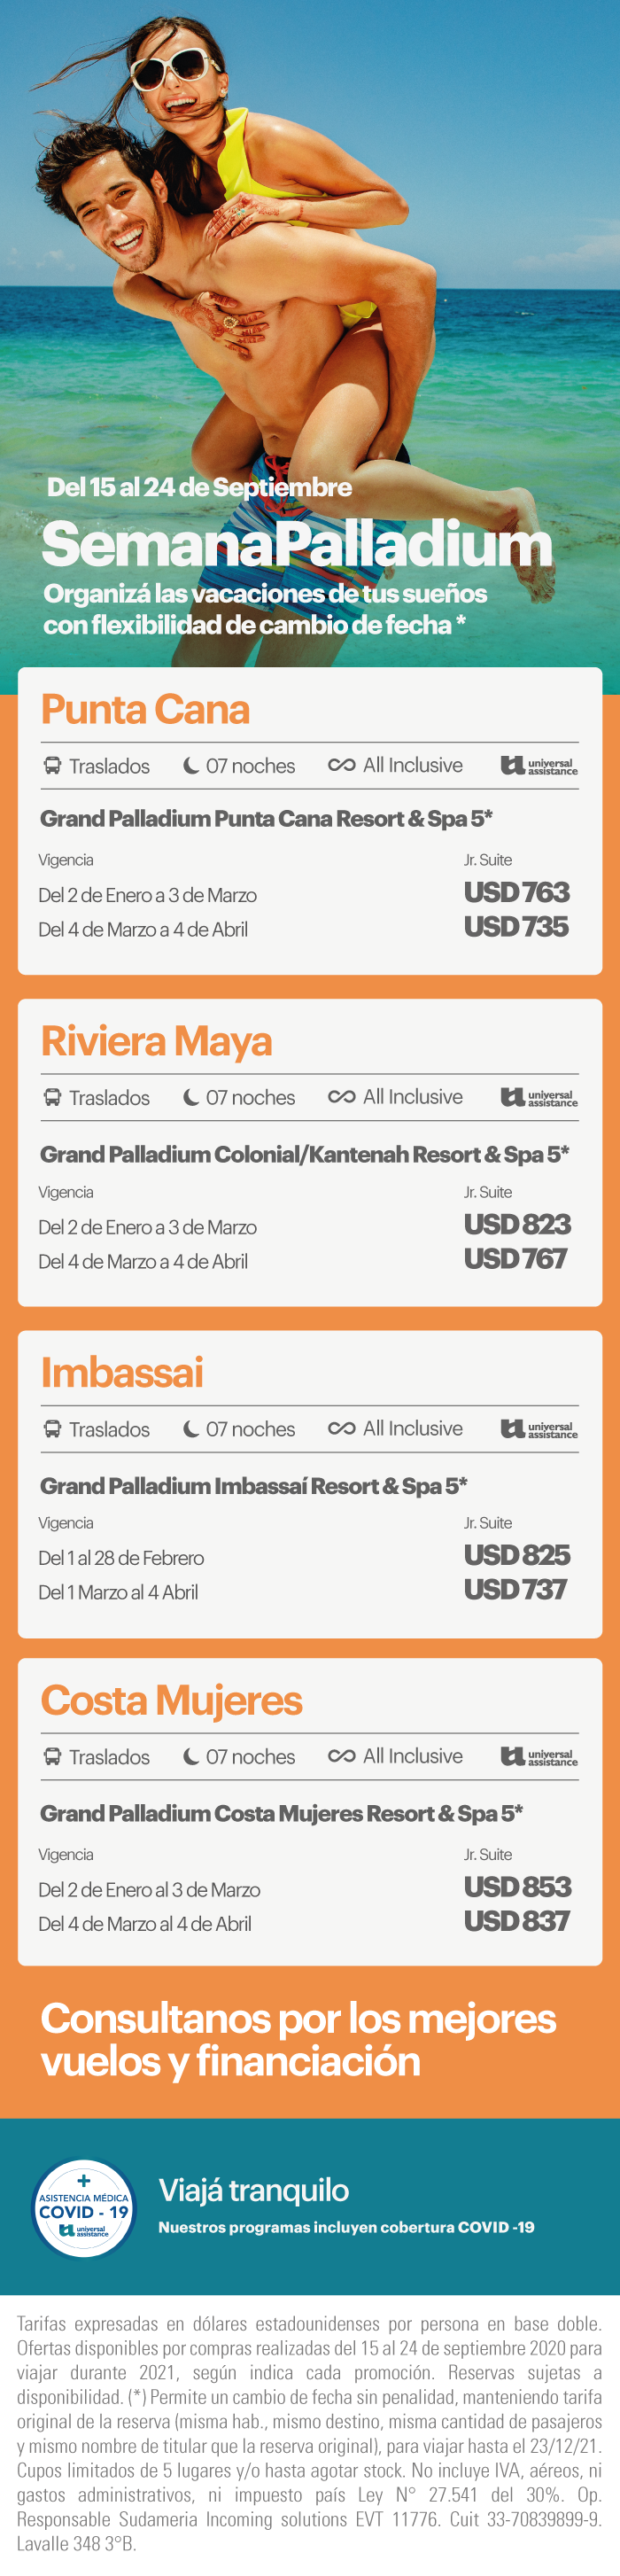Click the bus icon in Punta Cana card
Viewport: 620px width, 2576px height.
click(x=52, y=766)
